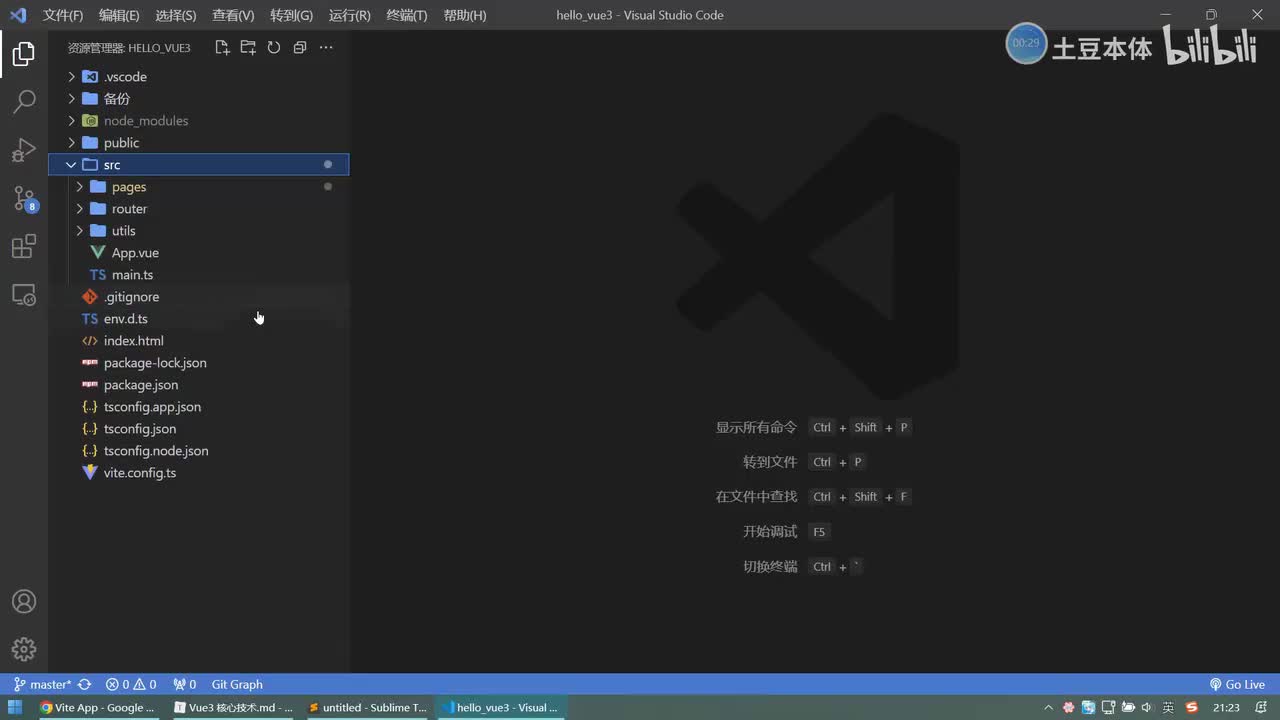Open the Windows Start menu
Viewport: 1280px width, 720px height.
point(15,708)
